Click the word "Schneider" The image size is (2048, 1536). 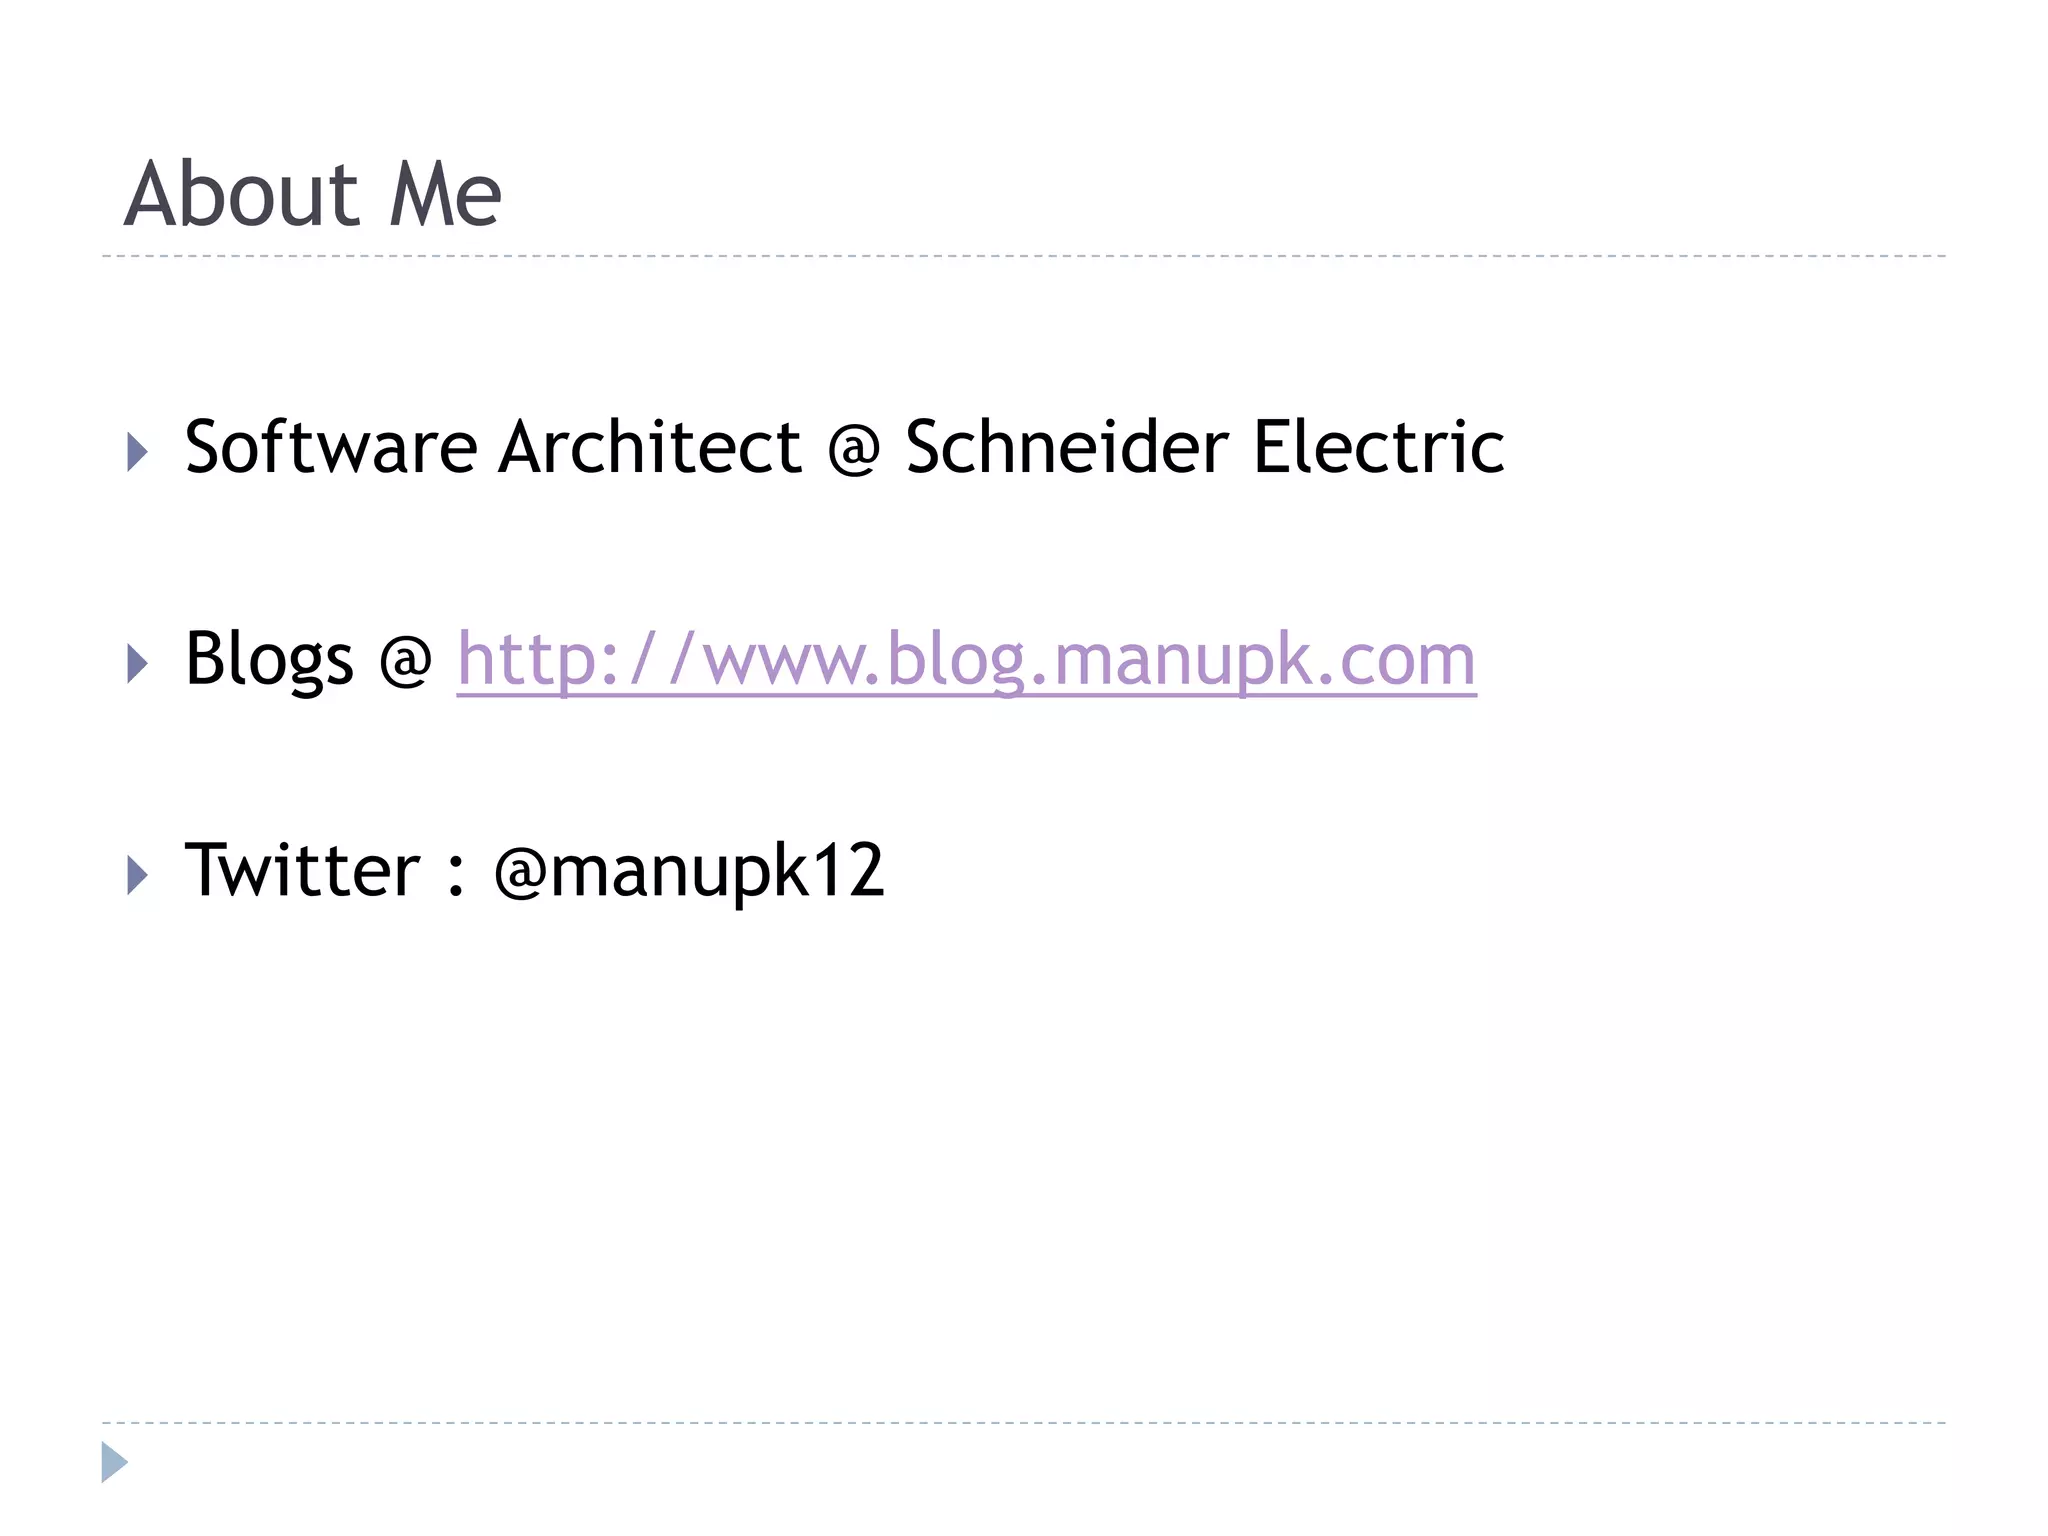1067,447
